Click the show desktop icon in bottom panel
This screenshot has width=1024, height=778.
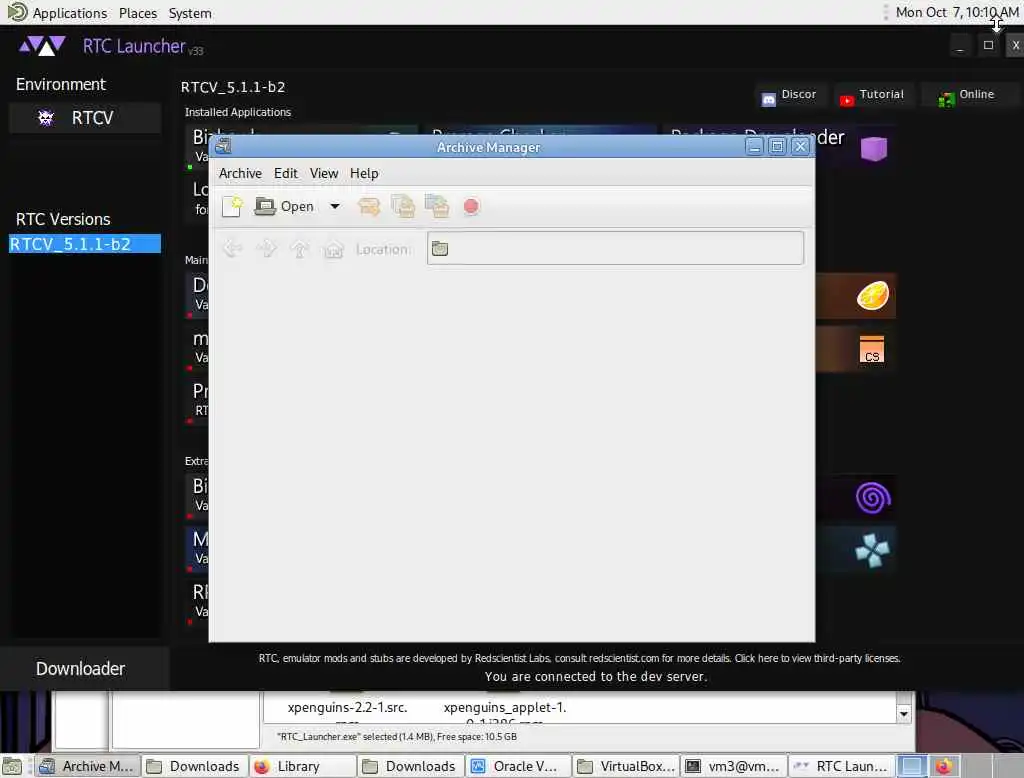pos(12,766)
